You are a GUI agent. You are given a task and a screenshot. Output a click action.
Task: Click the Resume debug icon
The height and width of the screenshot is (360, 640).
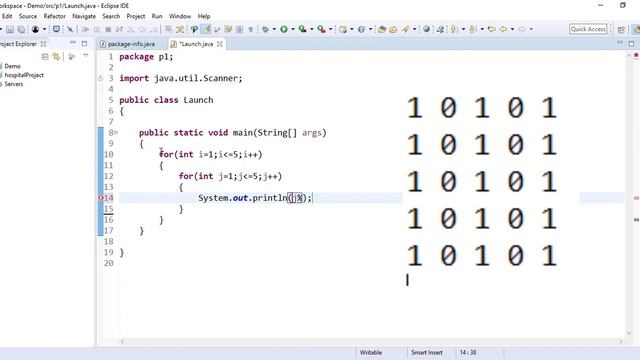tap(85, 29)
